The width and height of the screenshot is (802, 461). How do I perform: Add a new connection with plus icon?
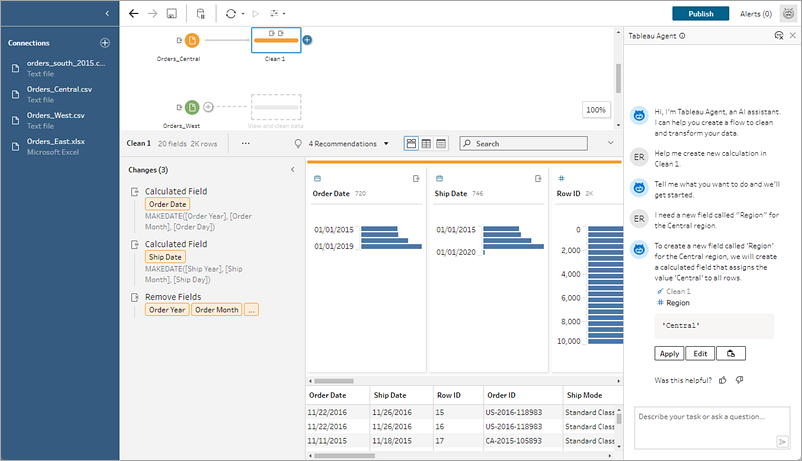click(105, 43)
